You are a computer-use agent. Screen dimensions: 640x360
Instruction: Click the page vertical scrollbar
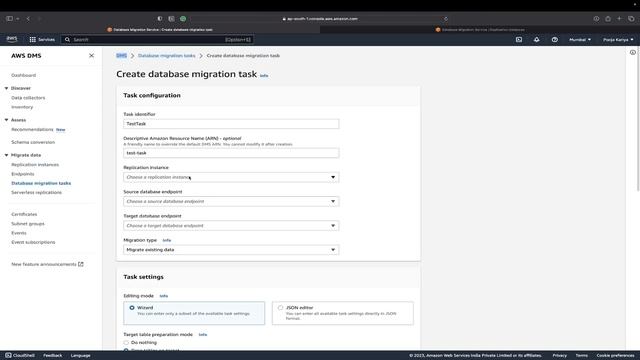pos(638,118)
